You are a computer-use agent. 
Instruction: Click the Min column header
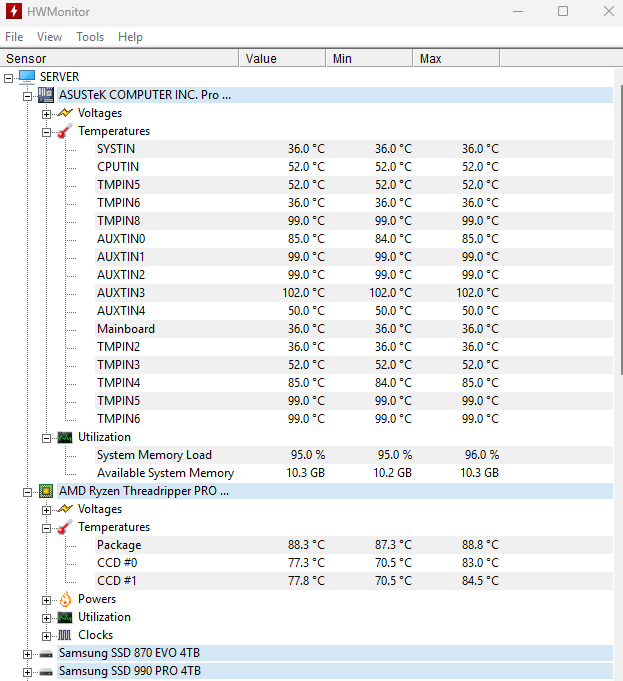369,59
